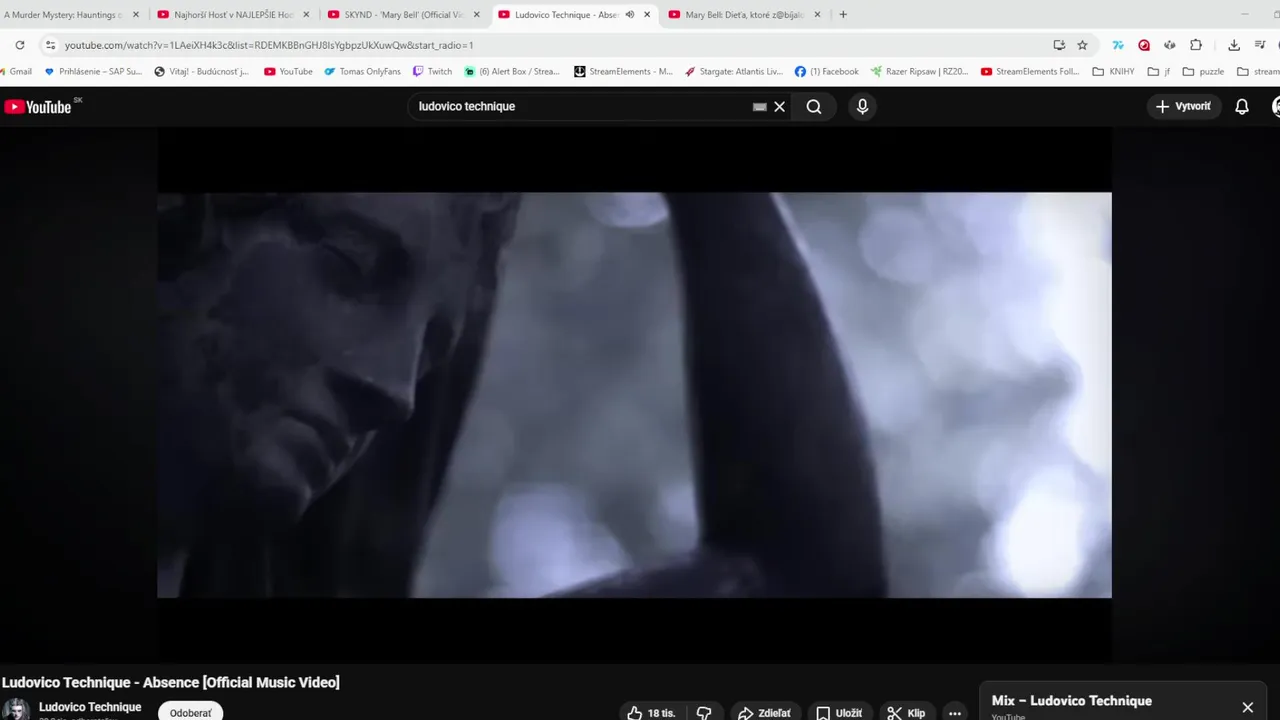Open the StreamElements - M... bookmark
This screenshot has height=720, width=1280.
(x=623, y=72)
